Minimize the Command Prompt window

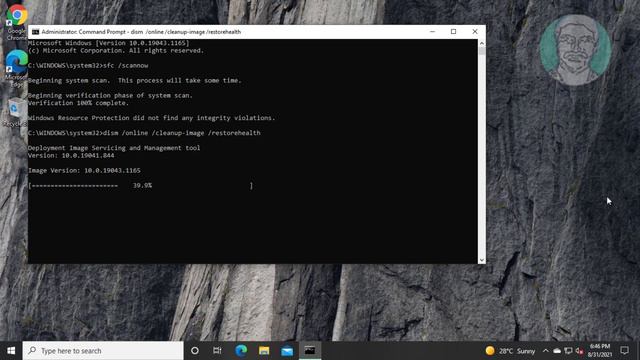coord(432,32)
